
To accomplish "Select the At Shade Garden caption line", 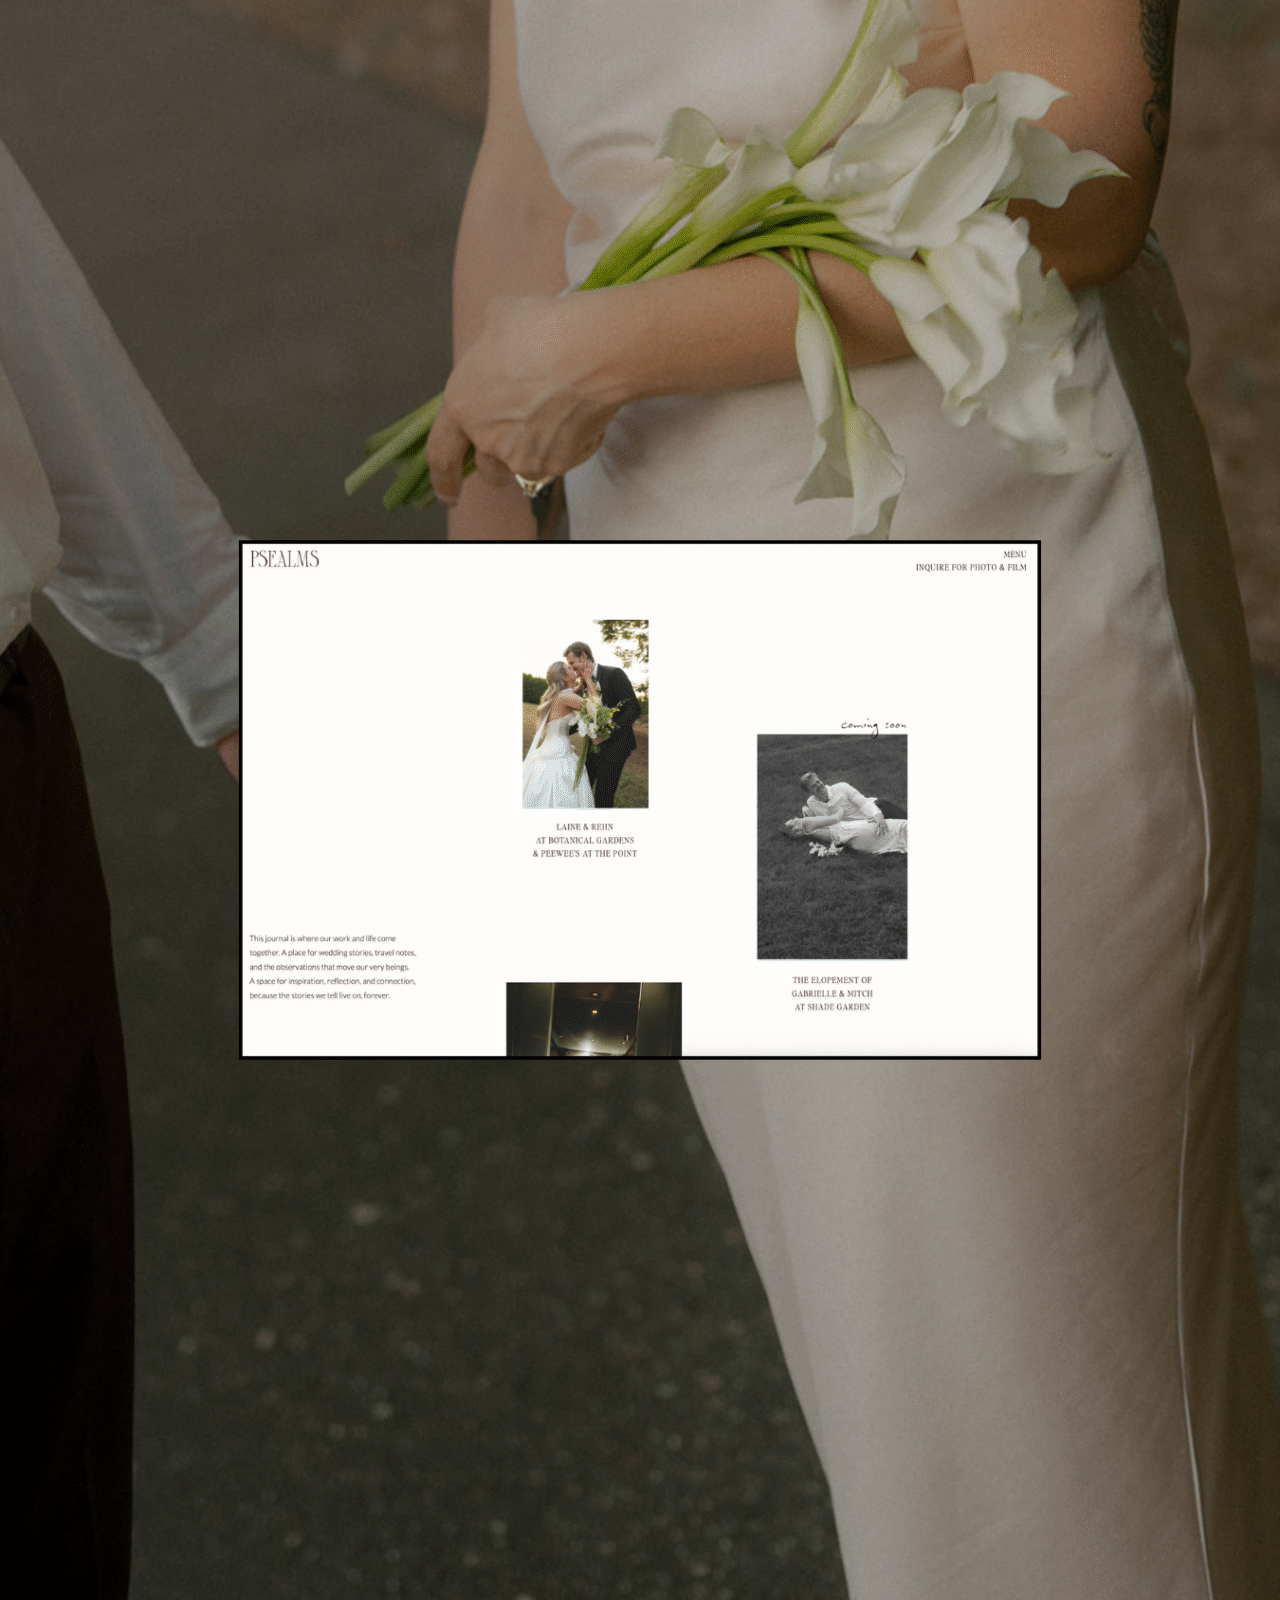I will 832,1007.
